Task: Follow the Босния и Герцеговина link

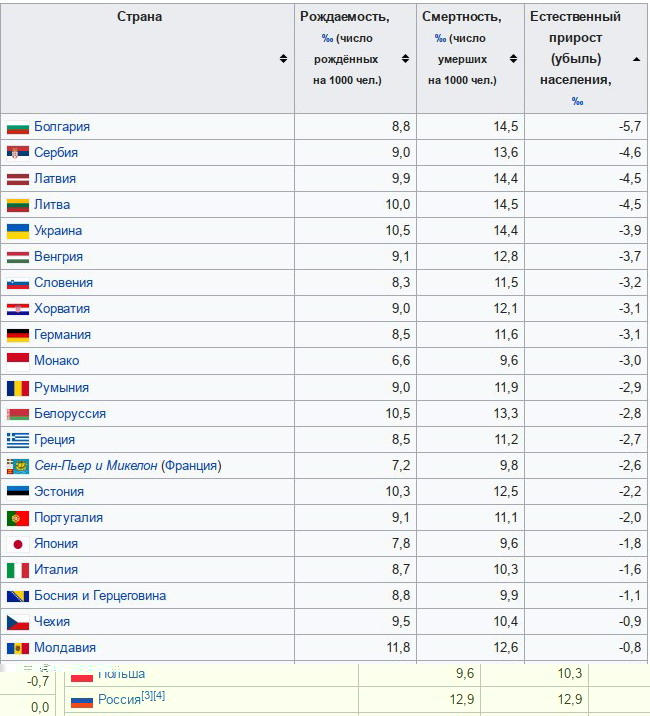Action: click(x=100, y=596)
